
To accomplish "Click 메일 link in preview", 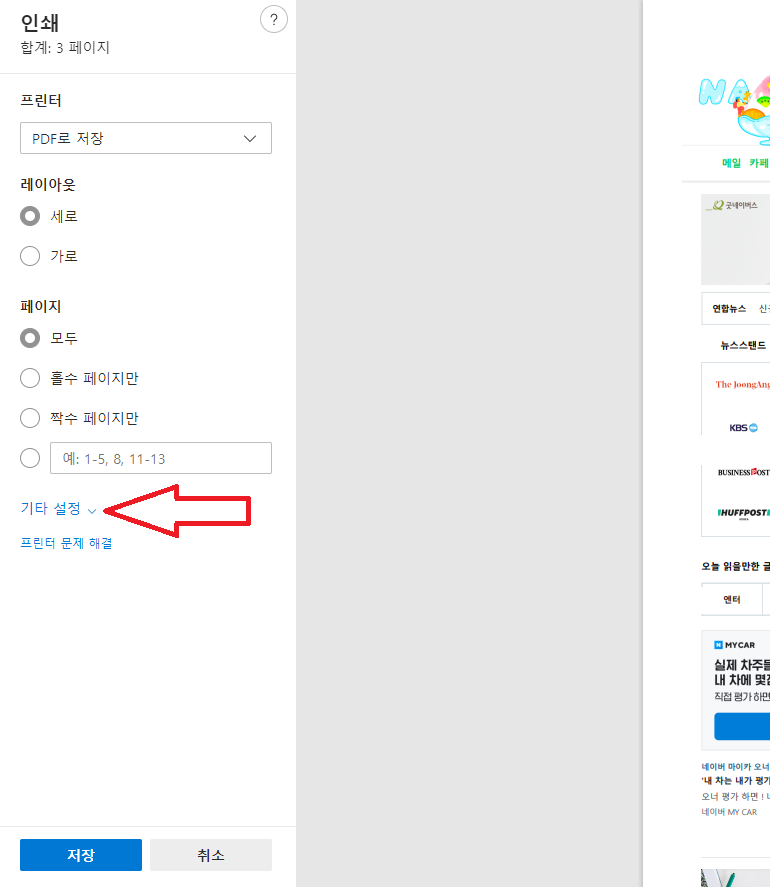I will click(731, 163).
